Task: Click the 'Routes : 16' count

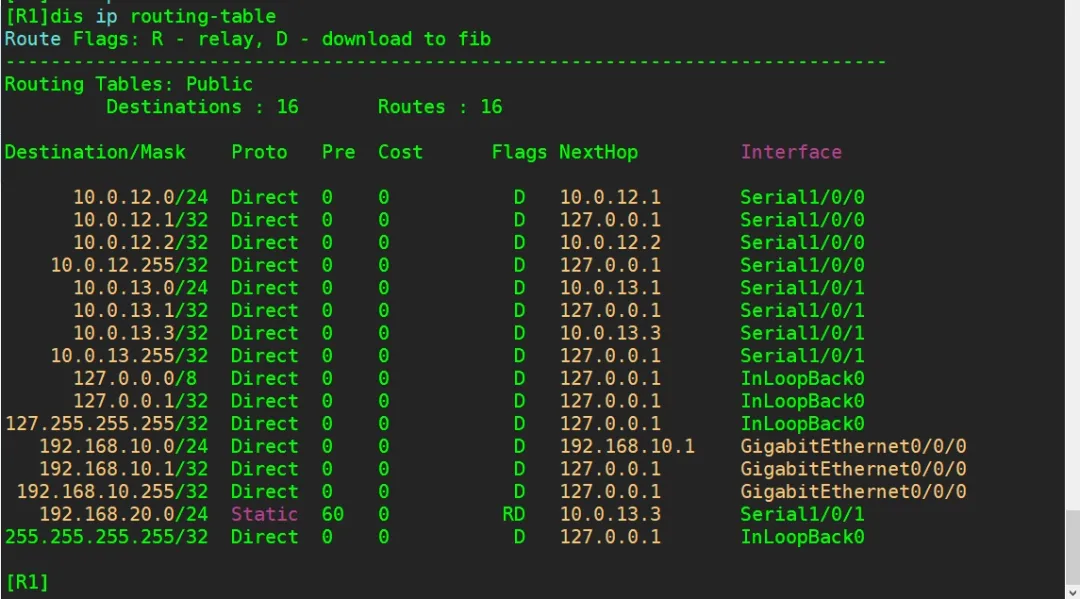Action: tap(439, 107)
